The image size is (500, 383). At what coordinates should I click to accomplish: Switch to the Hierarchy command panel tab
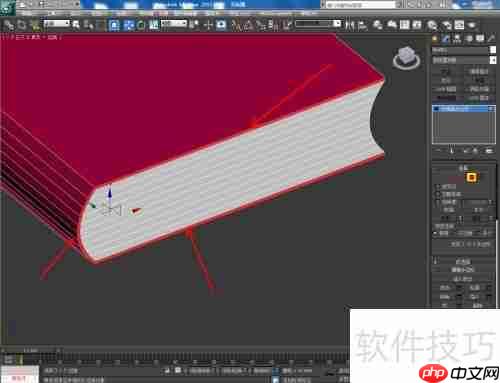pos(457,39)
